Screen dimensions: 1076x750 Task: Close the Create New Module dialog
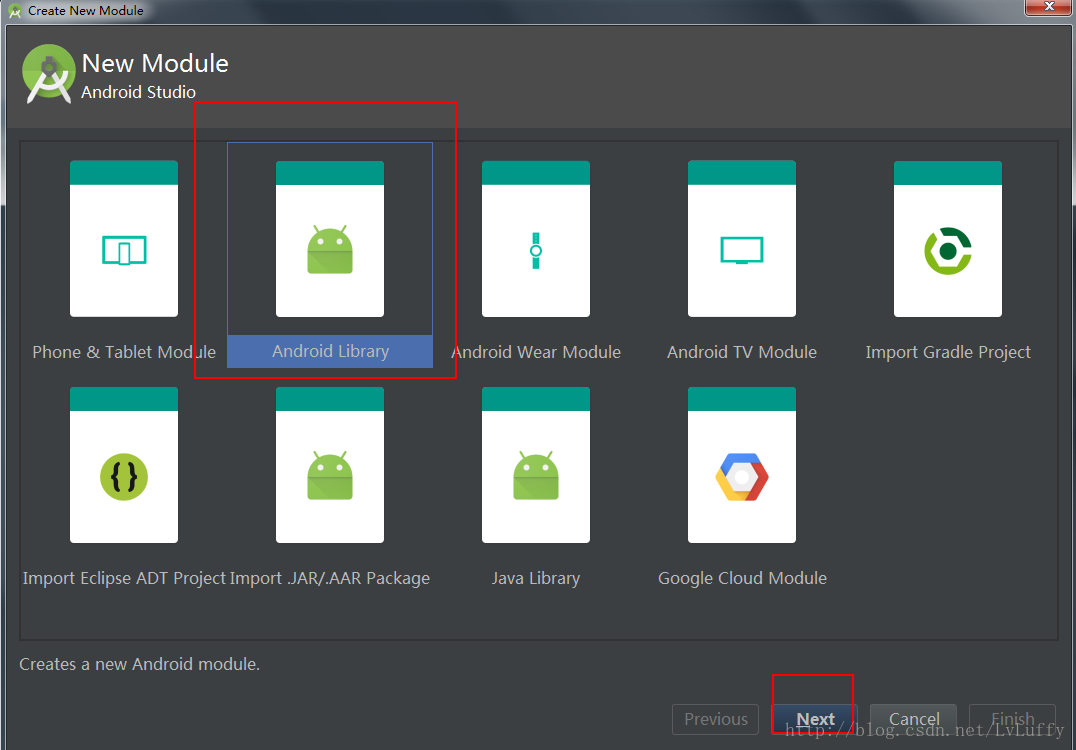click(1049, 7)
